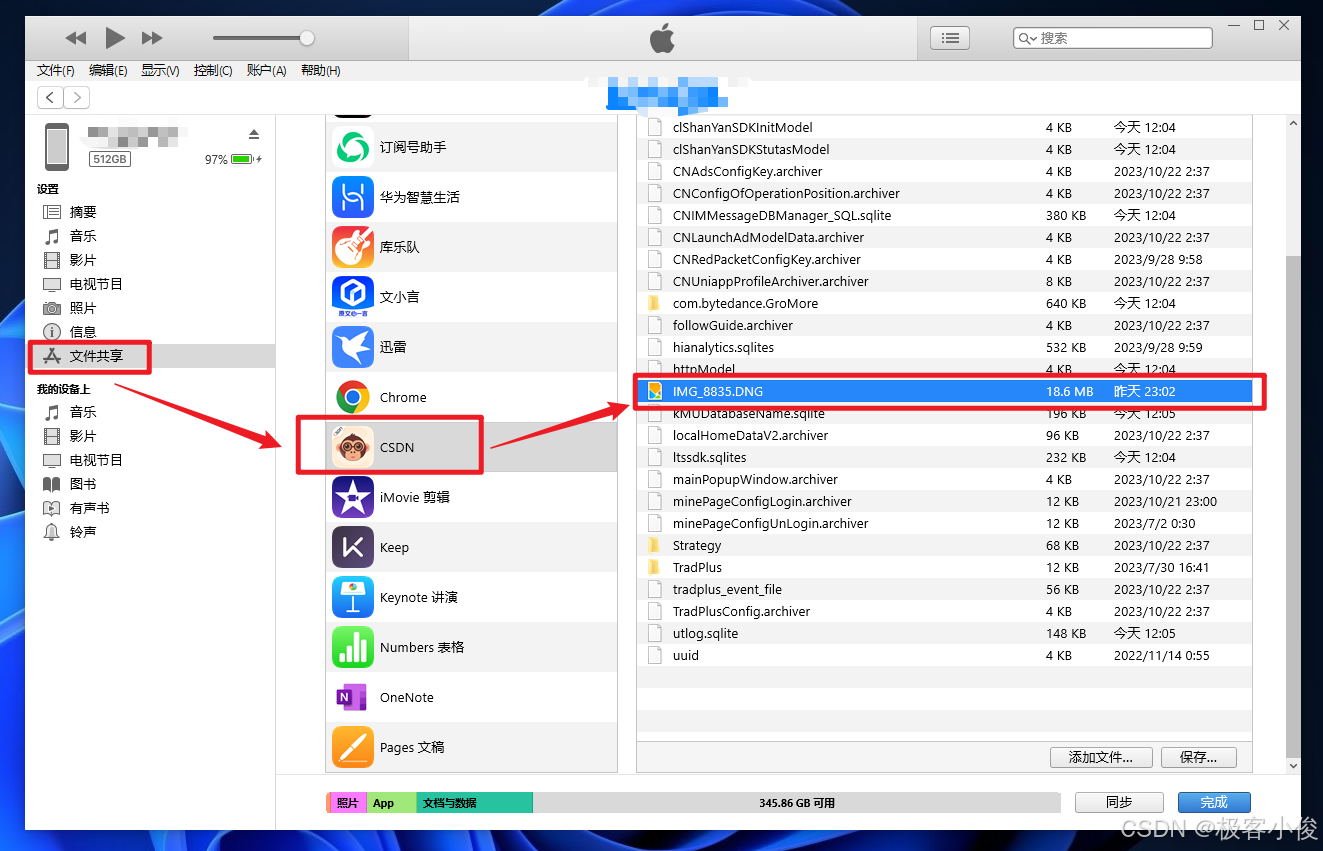The width and height of the screenshot is (1323, 851).
Task: Click the 同步 button
Action: point(1119,802)
